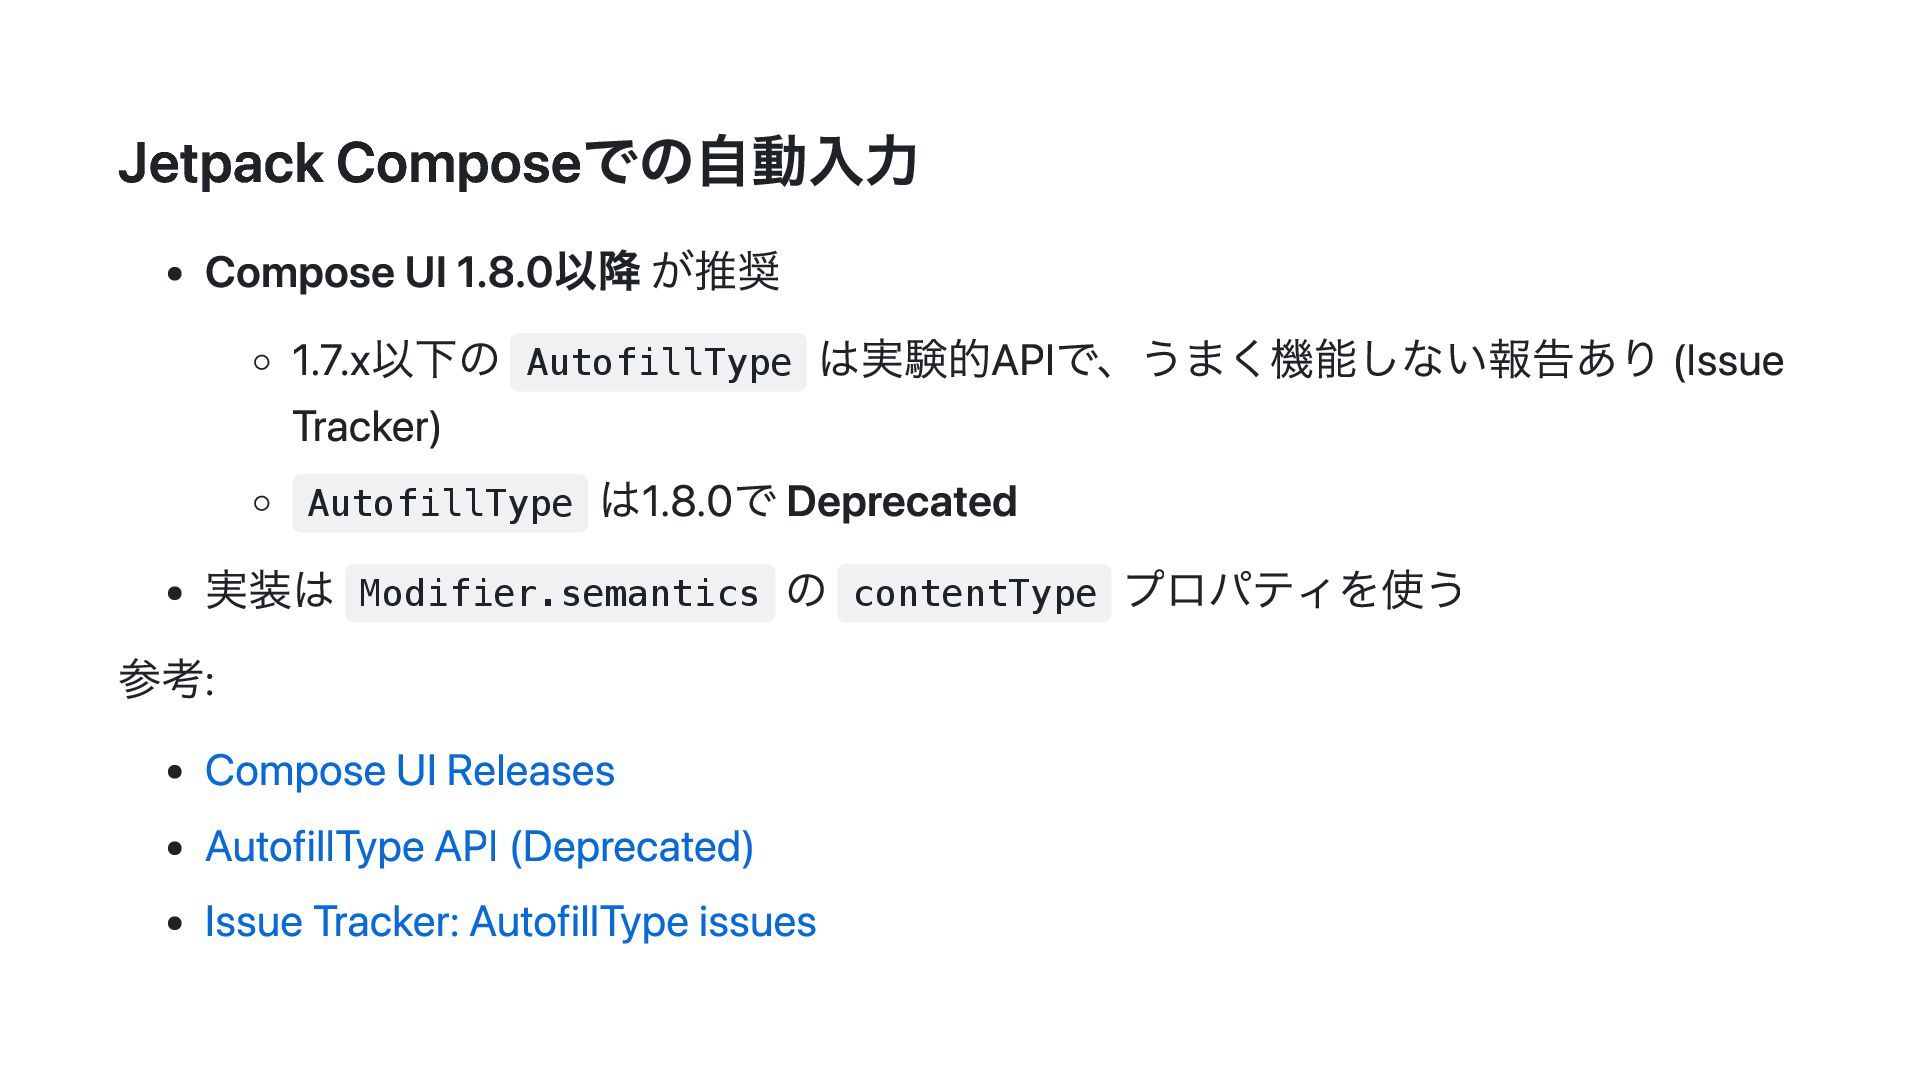Click the が推奨 text after the bold phrase
Viewport: 1920px width, 1080px height.
[x=715, y=272]
